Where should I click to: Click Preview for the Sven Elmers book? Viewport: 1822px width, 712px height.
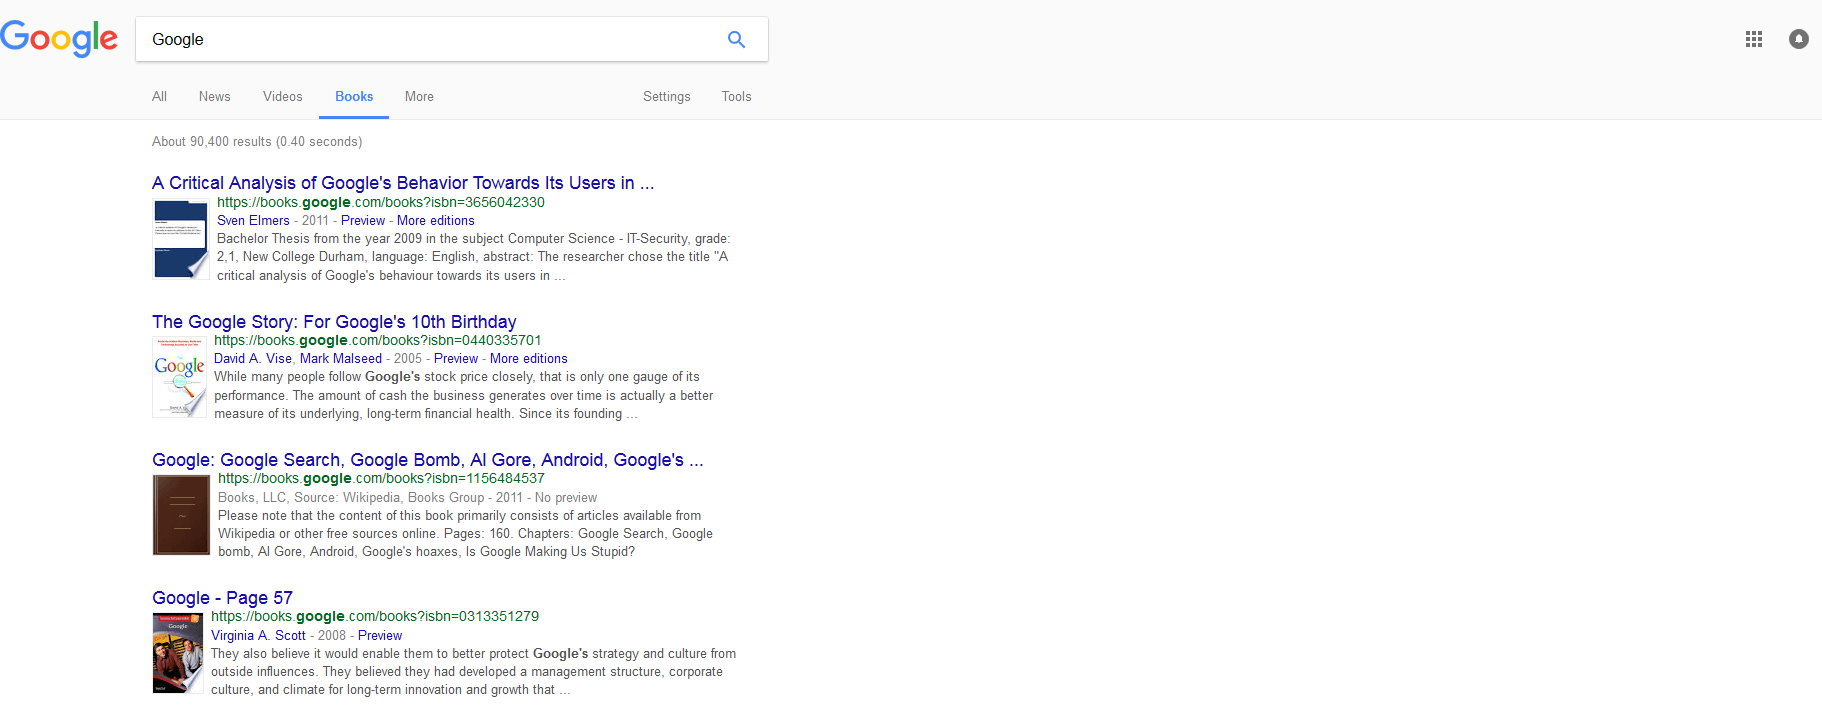point(363,221)
